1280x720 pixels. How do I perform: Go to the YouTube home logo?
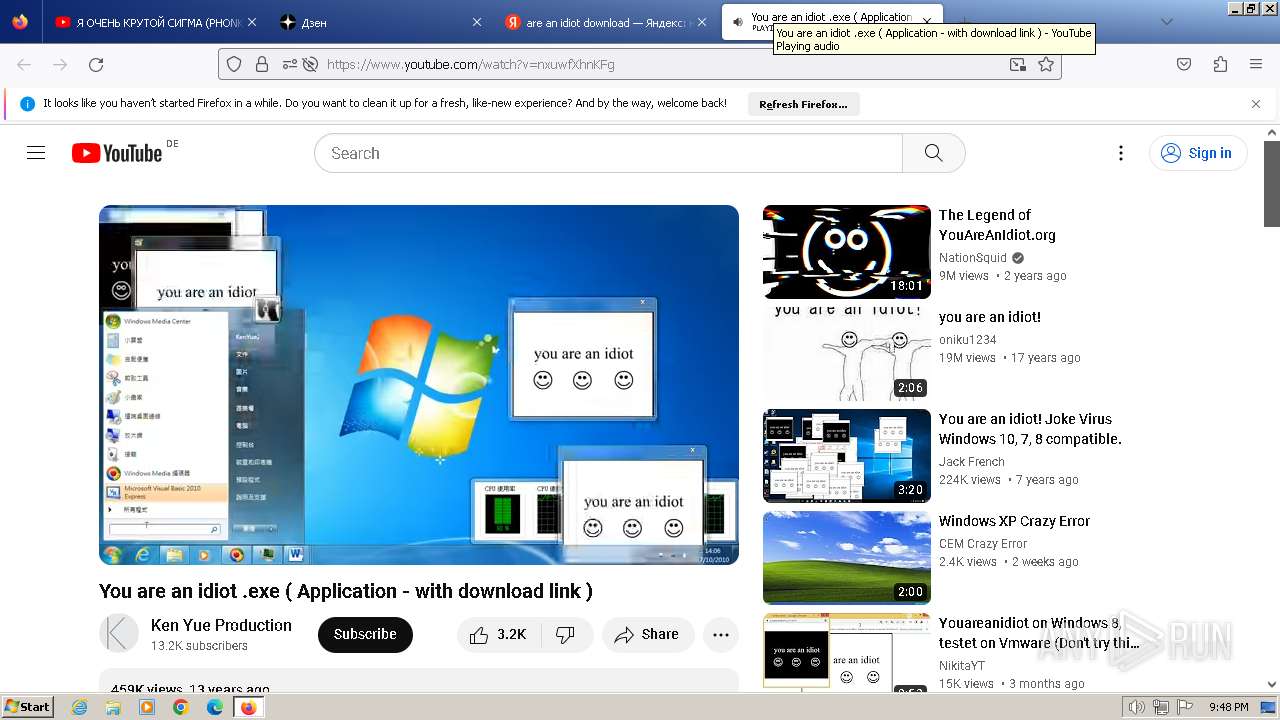pyautogui.click(x=117, y=153)
